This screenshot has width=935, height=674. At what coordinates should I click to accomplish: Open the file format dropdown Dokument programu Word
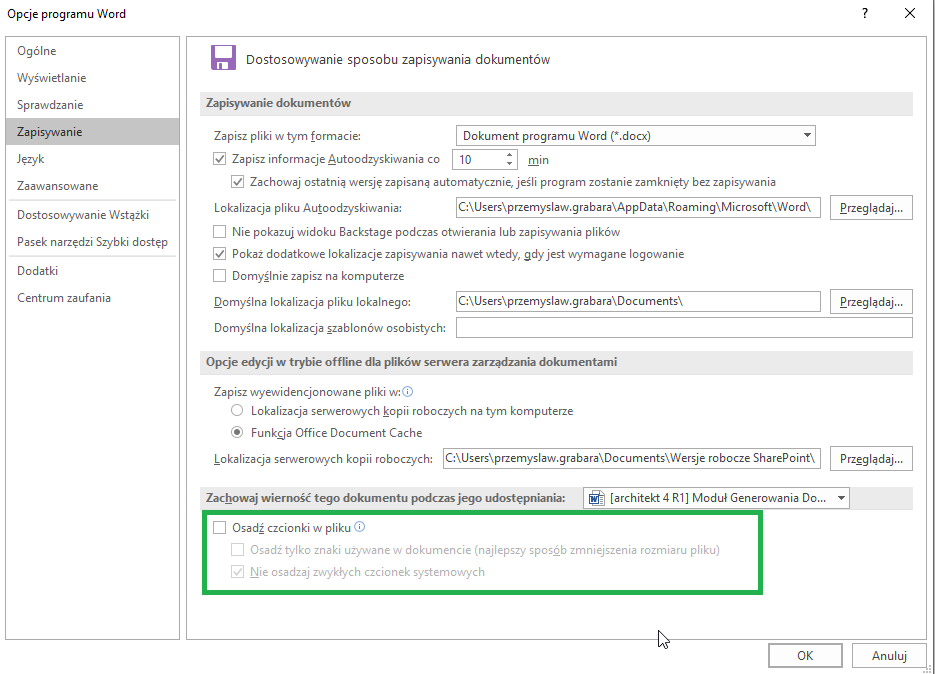click(636, 135)
